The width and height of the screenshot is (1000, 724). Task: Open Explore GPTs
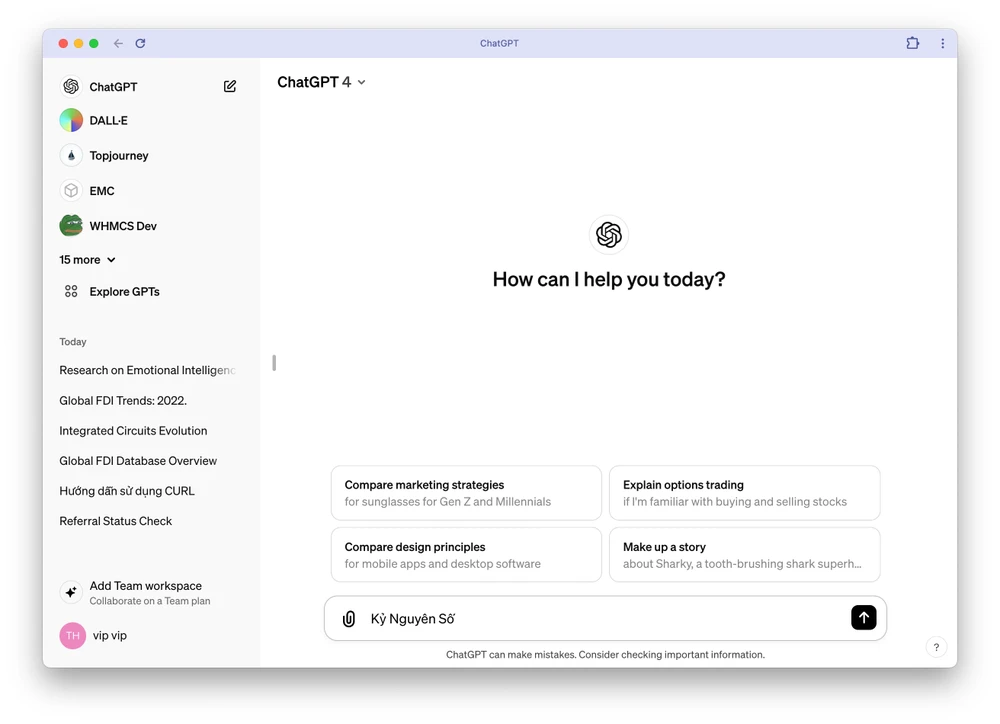pyautogui.click(x=124, y=292)
